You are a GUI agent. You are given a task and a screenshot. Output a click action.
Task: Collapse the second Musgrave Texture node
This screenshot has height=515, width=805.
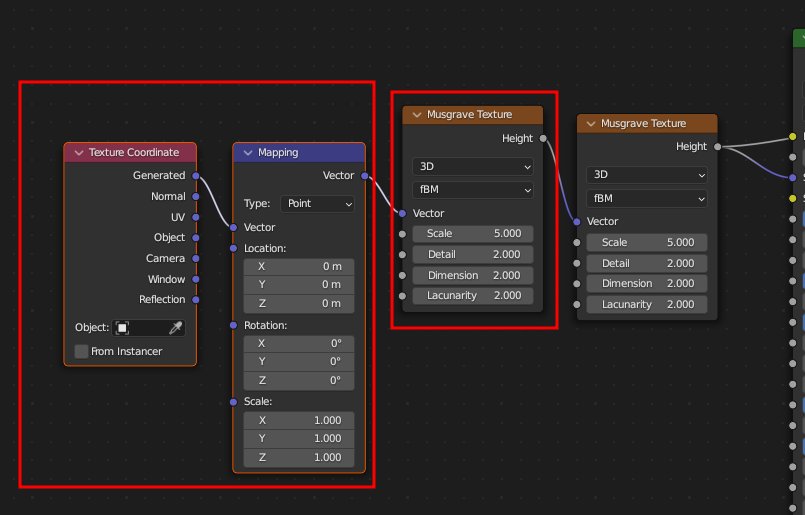point(591,123)
